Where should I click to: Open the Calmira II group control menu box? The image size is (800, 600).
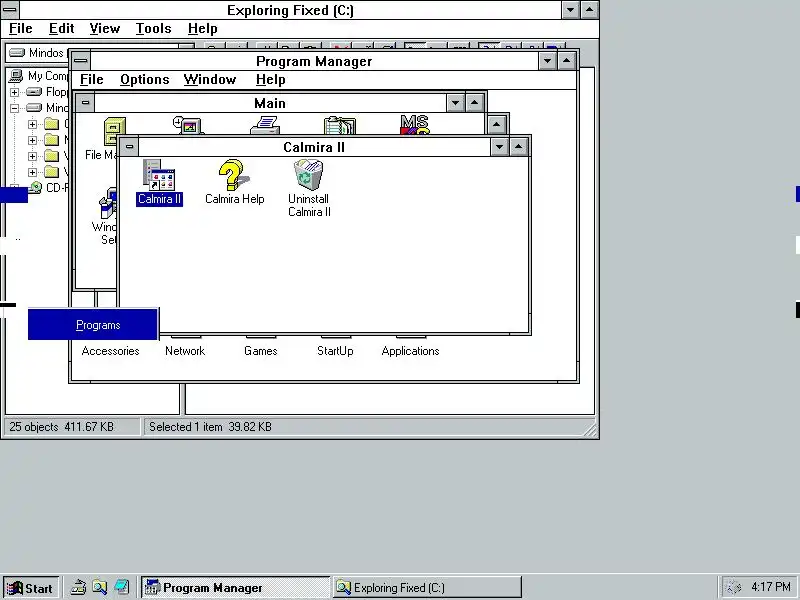(130, 147)
